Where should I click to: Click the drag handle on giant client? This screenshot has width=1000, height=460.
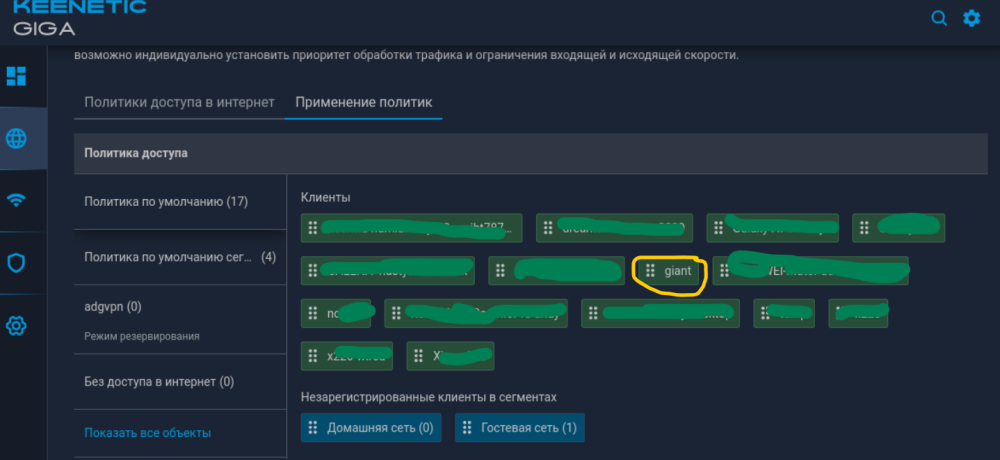click(651, 271)
